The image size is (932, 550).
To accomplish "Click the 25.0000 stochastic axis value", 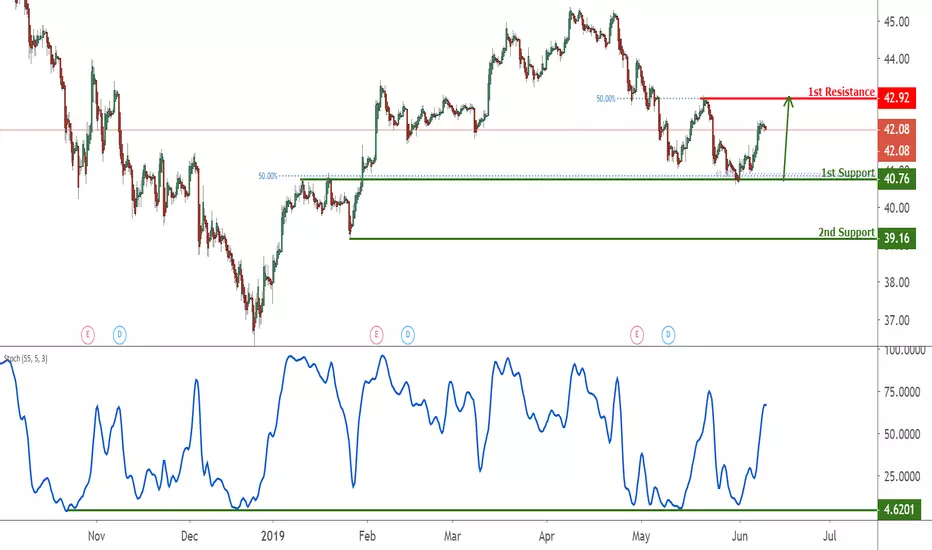I will [x=902, y=476].
